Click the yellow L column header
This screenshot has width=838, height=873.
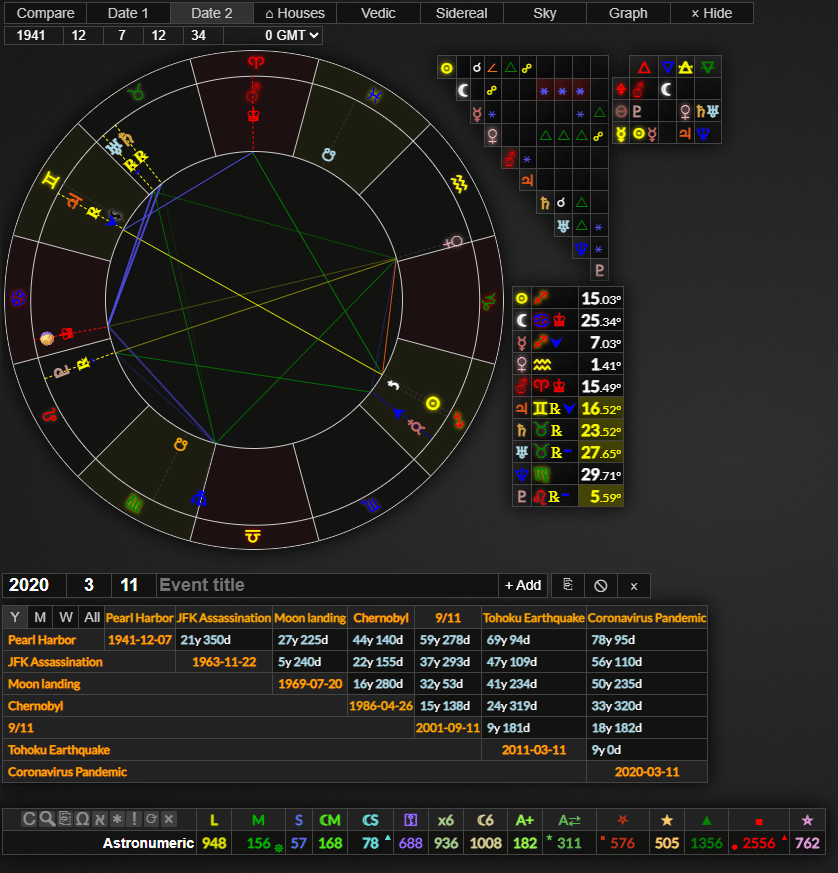tap(213, 820)
